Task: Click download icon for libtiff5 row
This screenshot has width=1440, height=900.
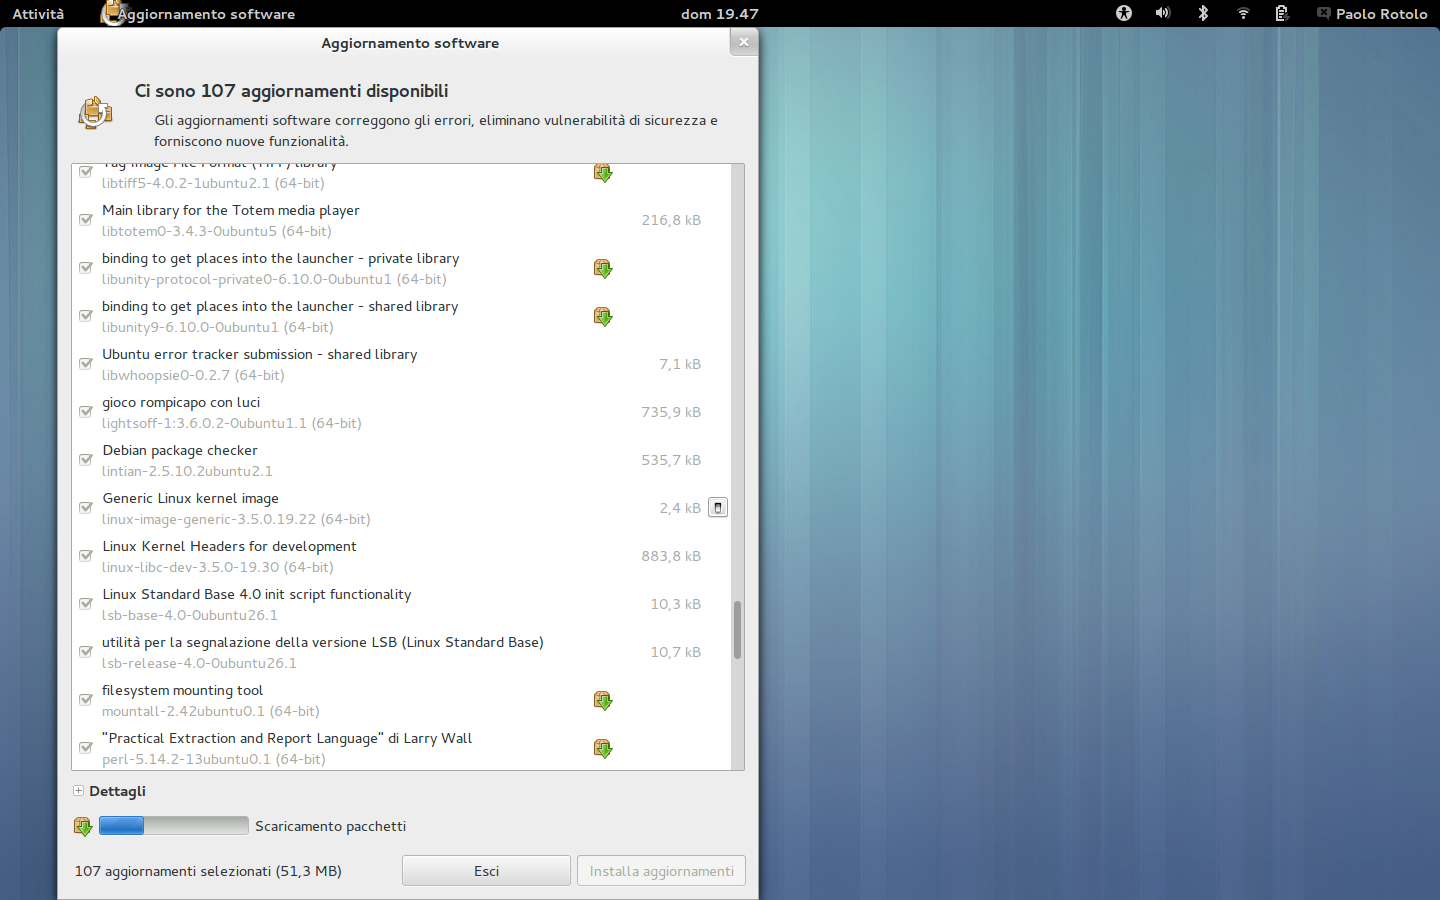Action: (x=603, y=173)
